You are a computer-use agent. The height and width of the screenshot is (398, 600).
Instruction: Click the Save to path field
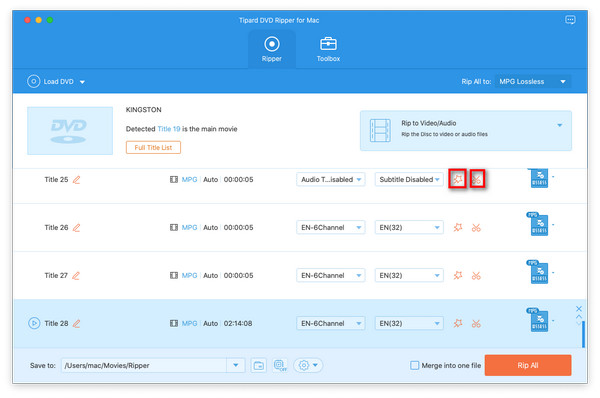pos(144,365)
